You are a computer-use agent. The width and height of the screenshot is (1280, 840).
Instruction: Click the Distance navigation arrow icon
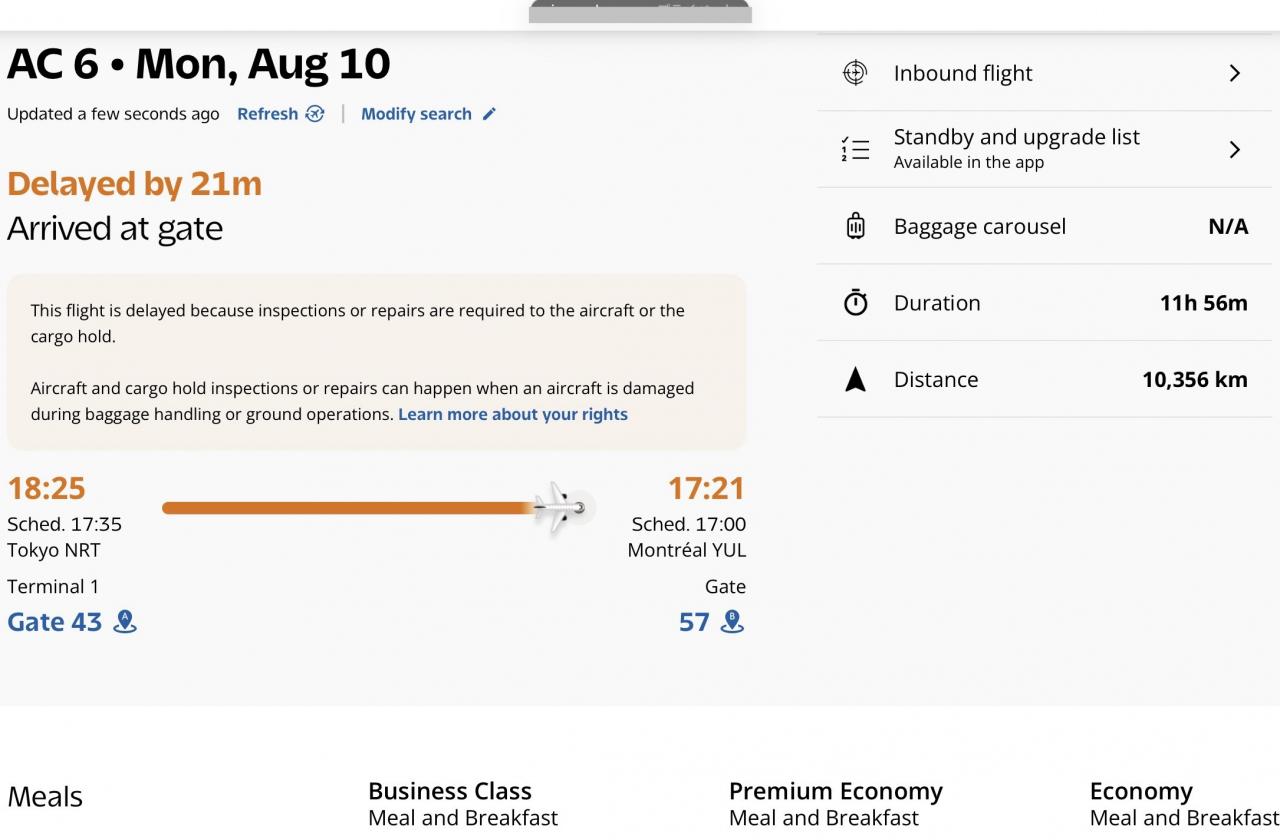(x=855, y=380)
